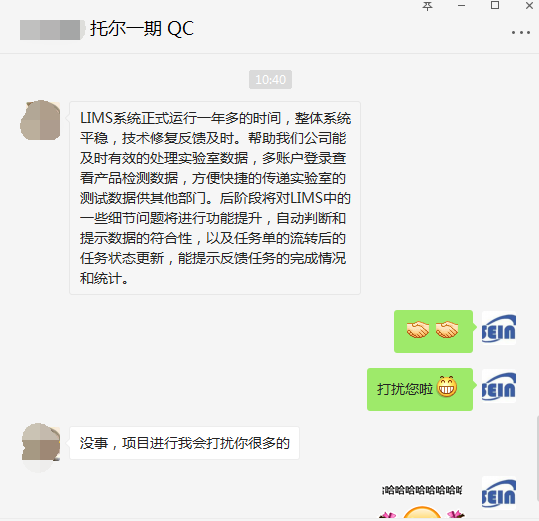Maximize the chat window

tap(495, 5)
